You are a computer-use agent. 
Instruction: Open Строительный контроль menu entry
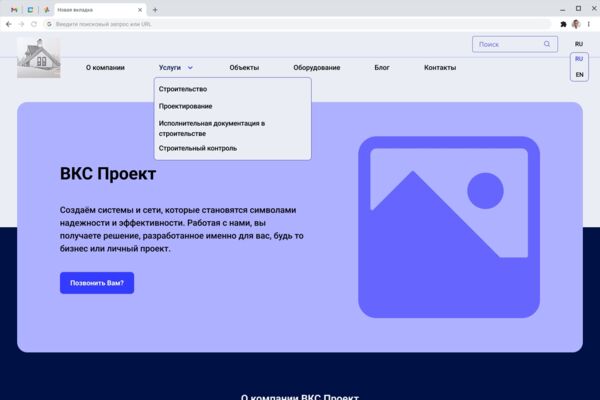198,148
